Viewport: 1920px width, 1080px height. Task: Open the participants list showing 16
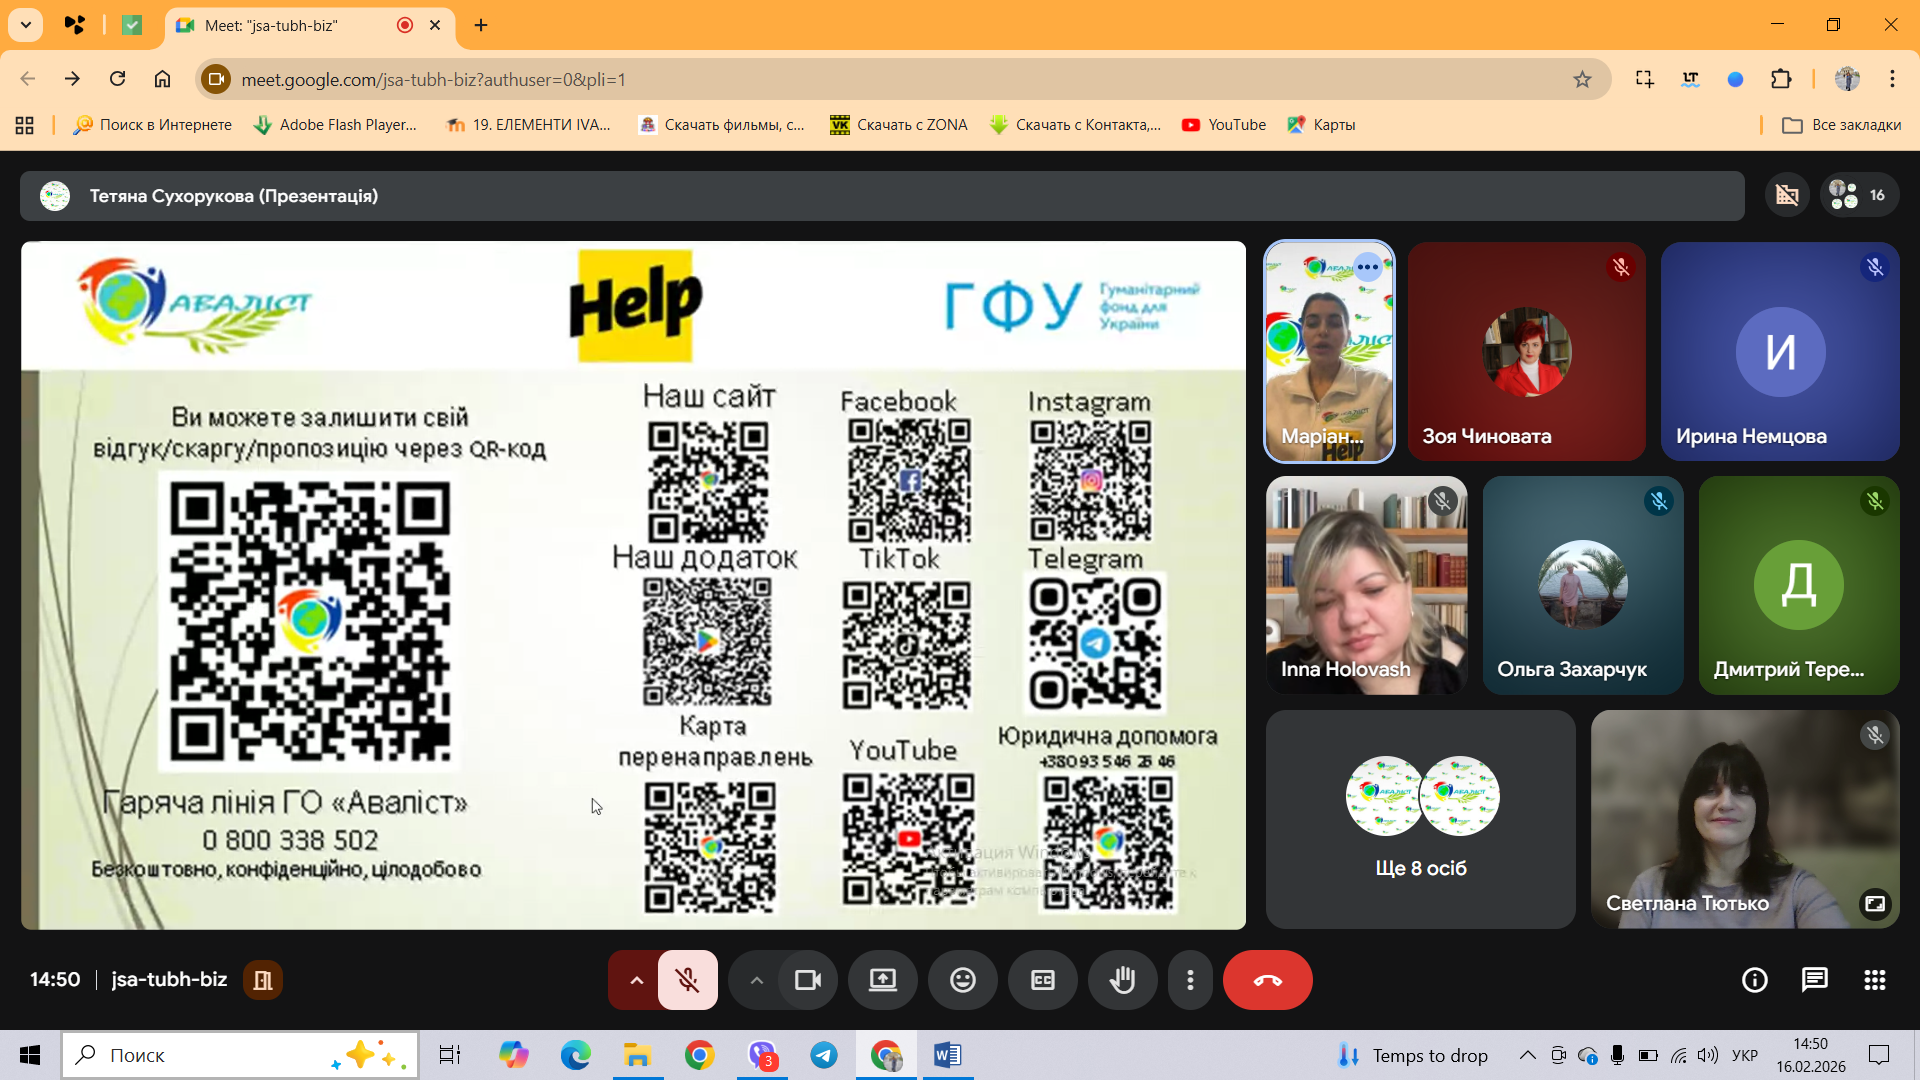[x=1858, y=195]
